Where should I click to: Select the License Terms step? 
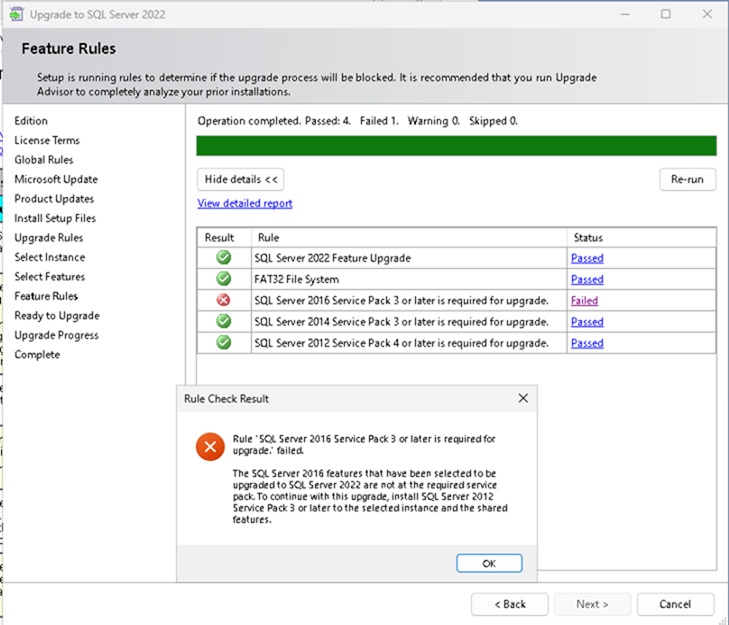47,140
